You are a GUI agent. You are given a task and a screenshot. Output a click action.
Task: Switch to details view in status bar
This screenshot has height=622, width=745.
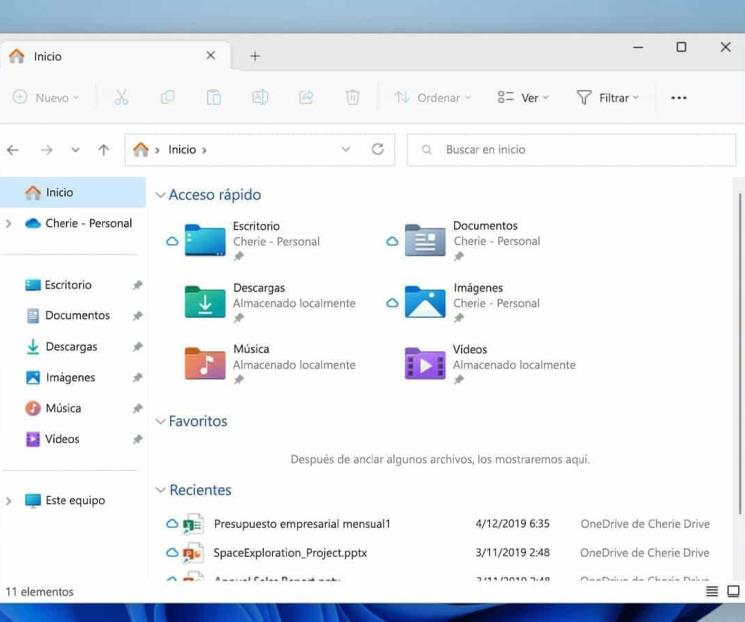[x=712, y=591]
